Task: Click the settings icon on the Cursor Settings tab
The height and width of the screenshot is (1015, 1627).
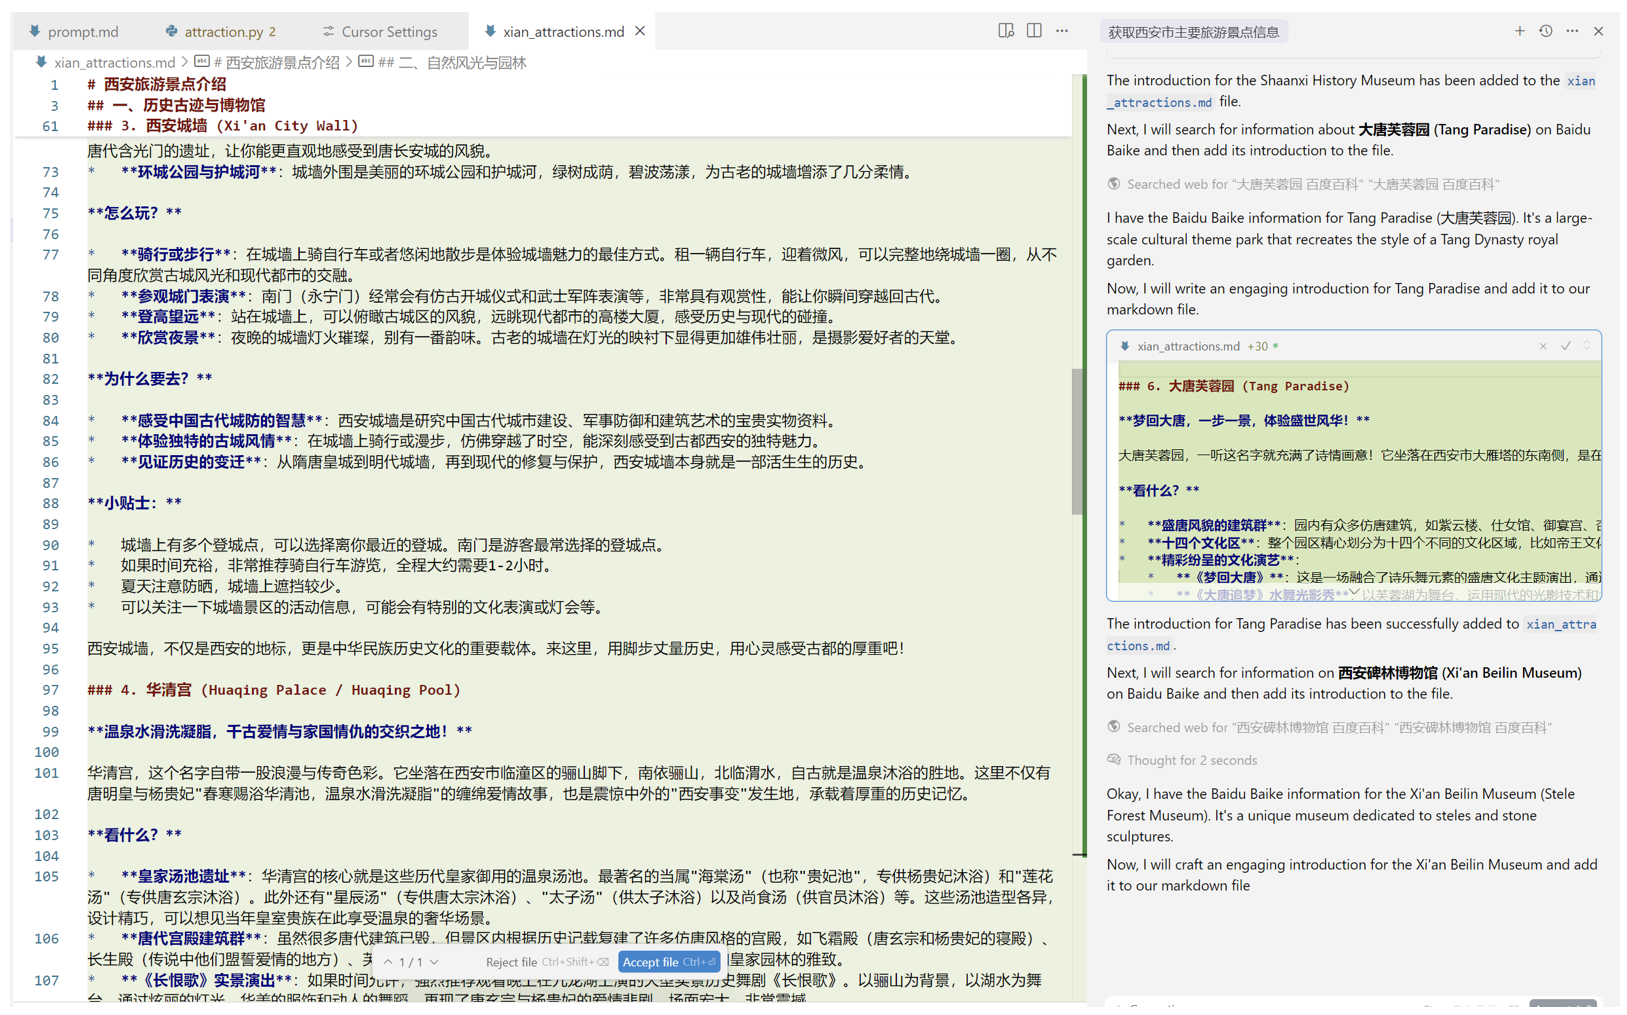Action: (328, 32)
